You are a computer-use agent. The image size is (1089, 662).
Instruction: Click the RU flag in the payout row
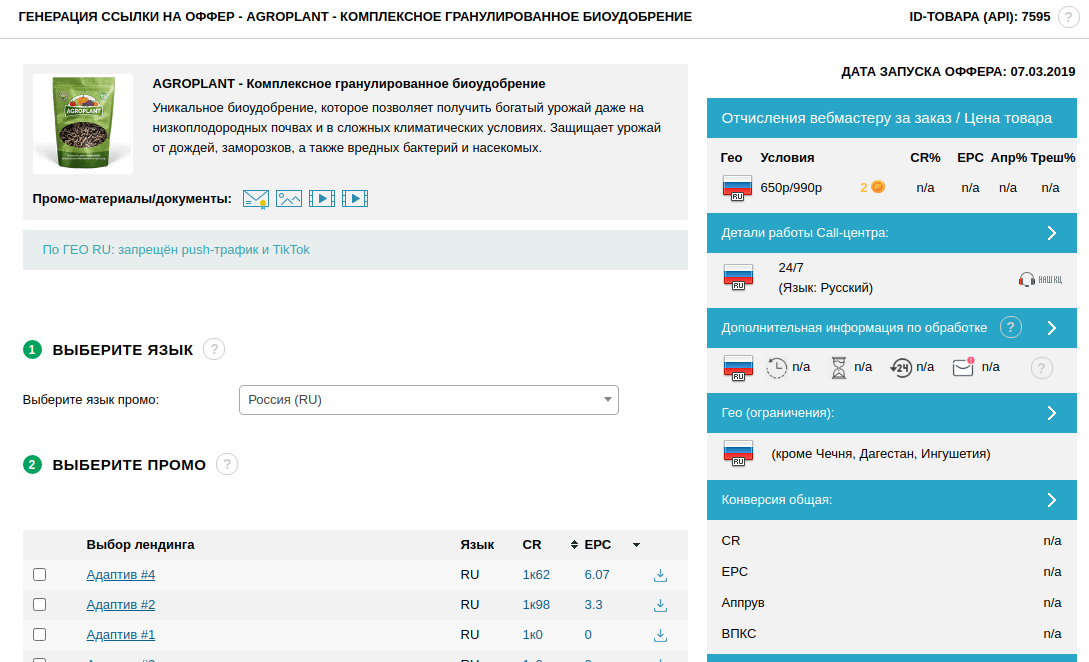[738, 188]
